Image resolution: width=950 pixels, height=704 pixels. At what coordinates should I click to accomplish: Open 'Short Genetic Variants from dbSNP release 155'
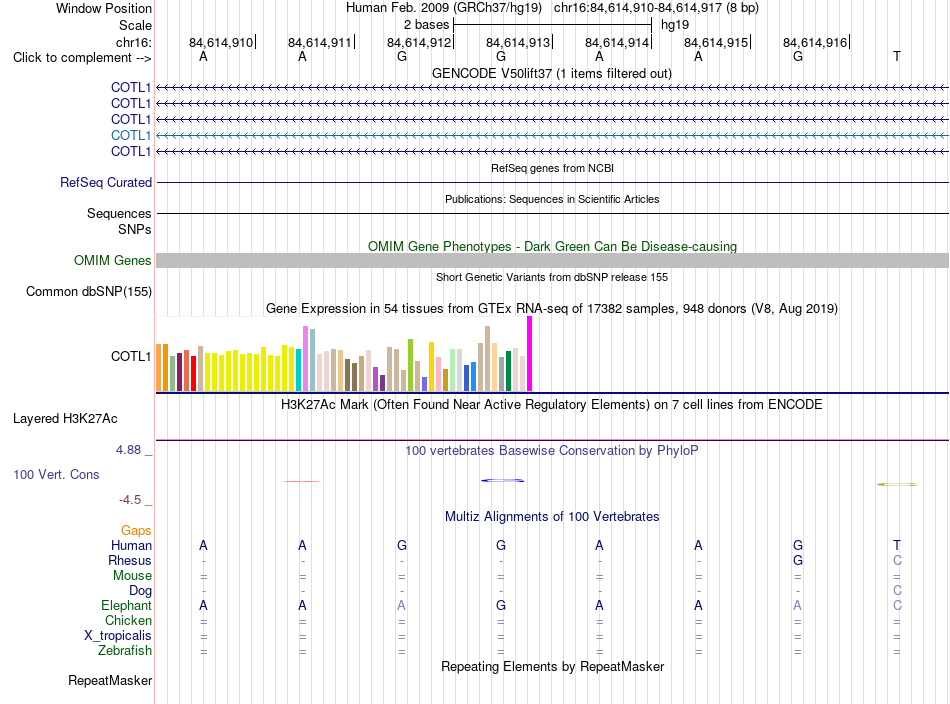(552, 277)
